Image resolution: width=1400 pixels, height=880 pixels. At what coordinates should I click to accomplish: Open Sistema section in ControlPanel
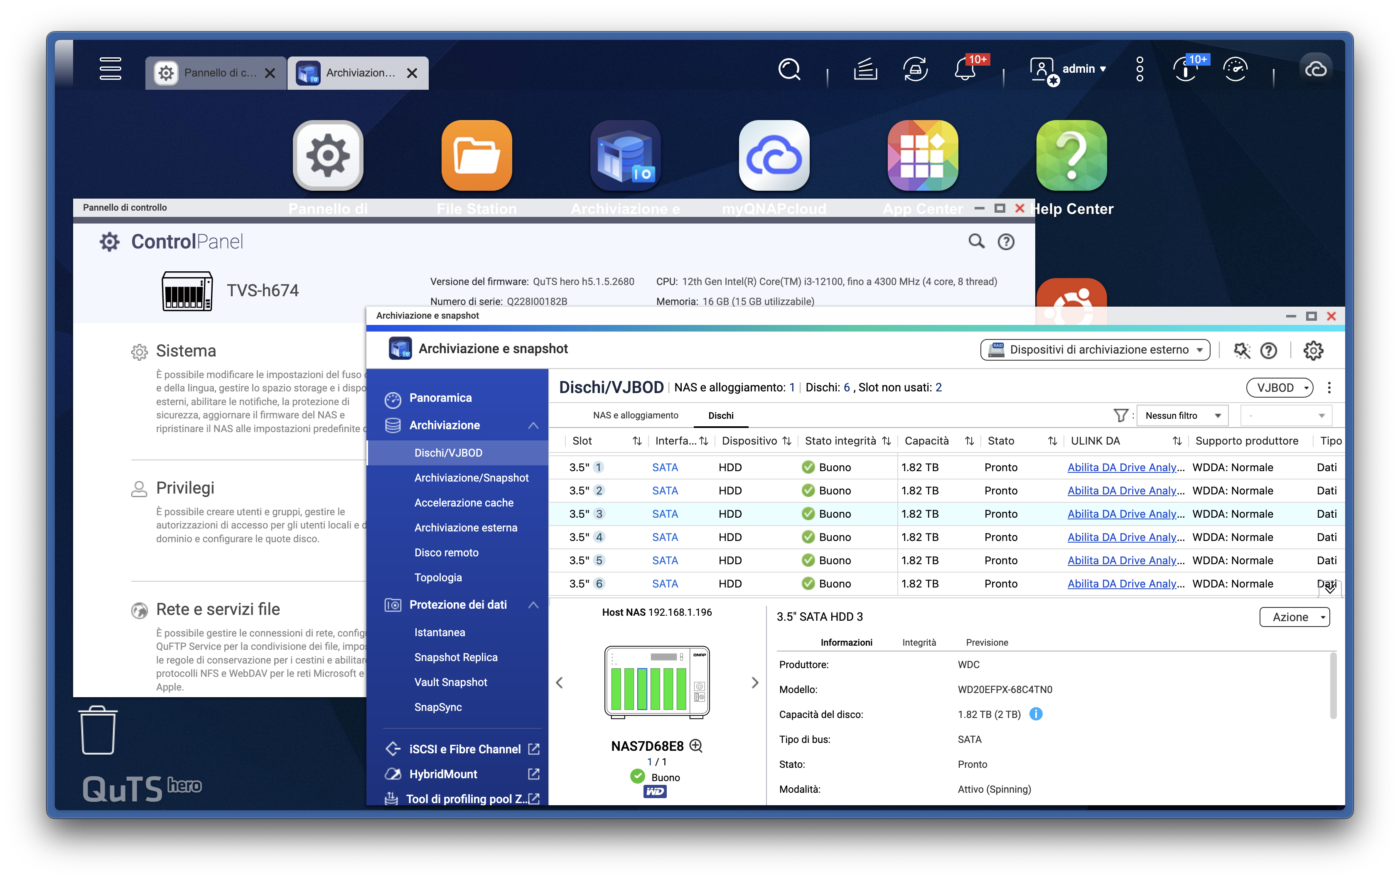[186, 351]
